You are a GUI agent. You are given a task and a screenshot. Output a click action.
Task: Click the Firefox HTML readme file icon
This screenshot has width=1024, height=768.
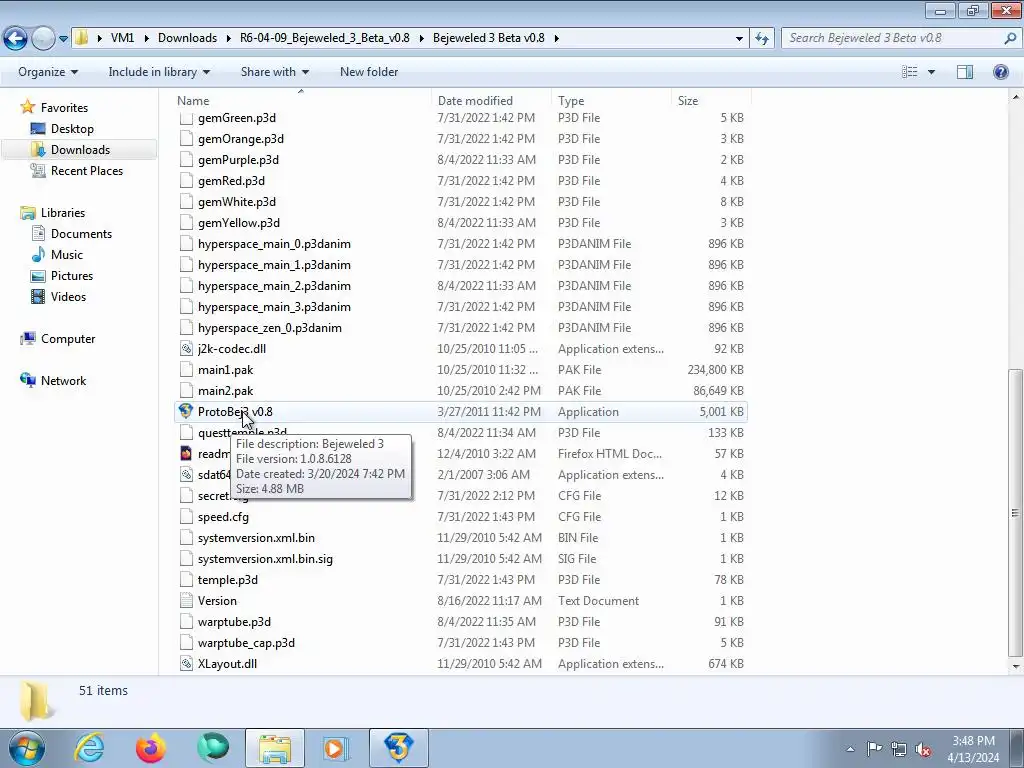tap(186, 453)
